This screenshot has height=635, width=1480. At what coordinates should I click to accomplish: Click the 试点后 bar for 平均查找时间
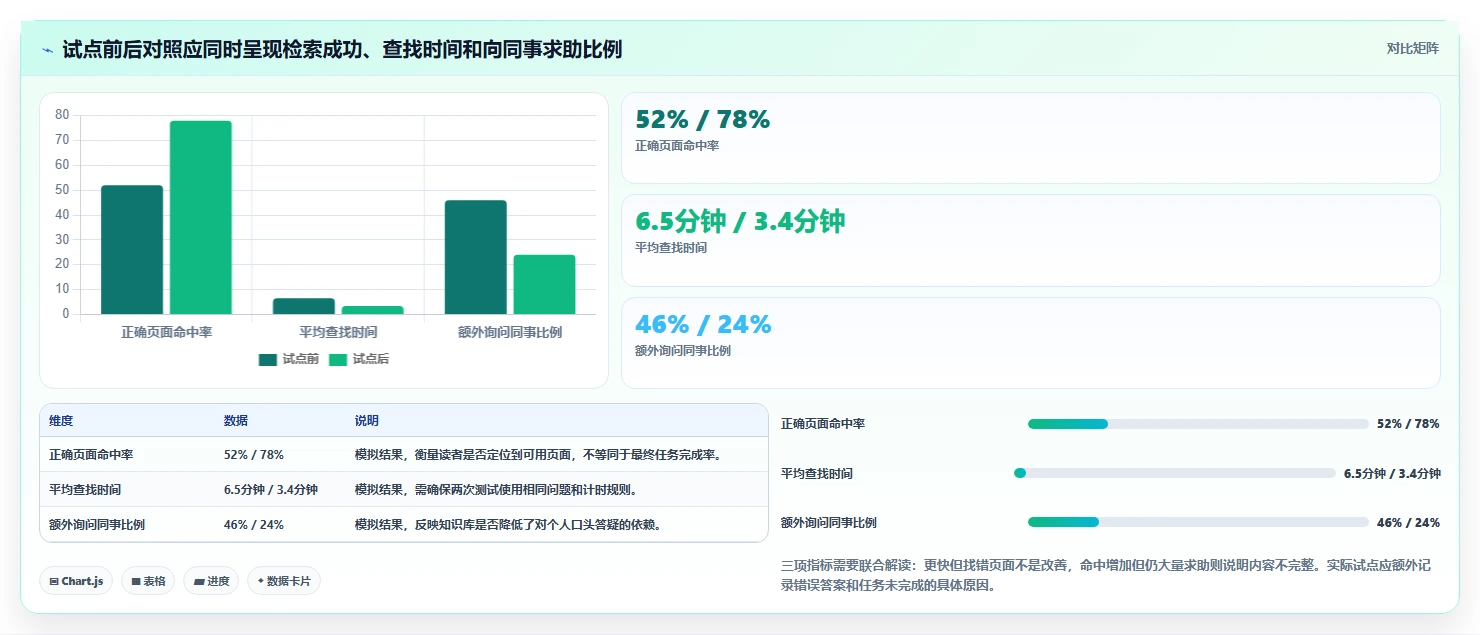(x=372, y=310)
